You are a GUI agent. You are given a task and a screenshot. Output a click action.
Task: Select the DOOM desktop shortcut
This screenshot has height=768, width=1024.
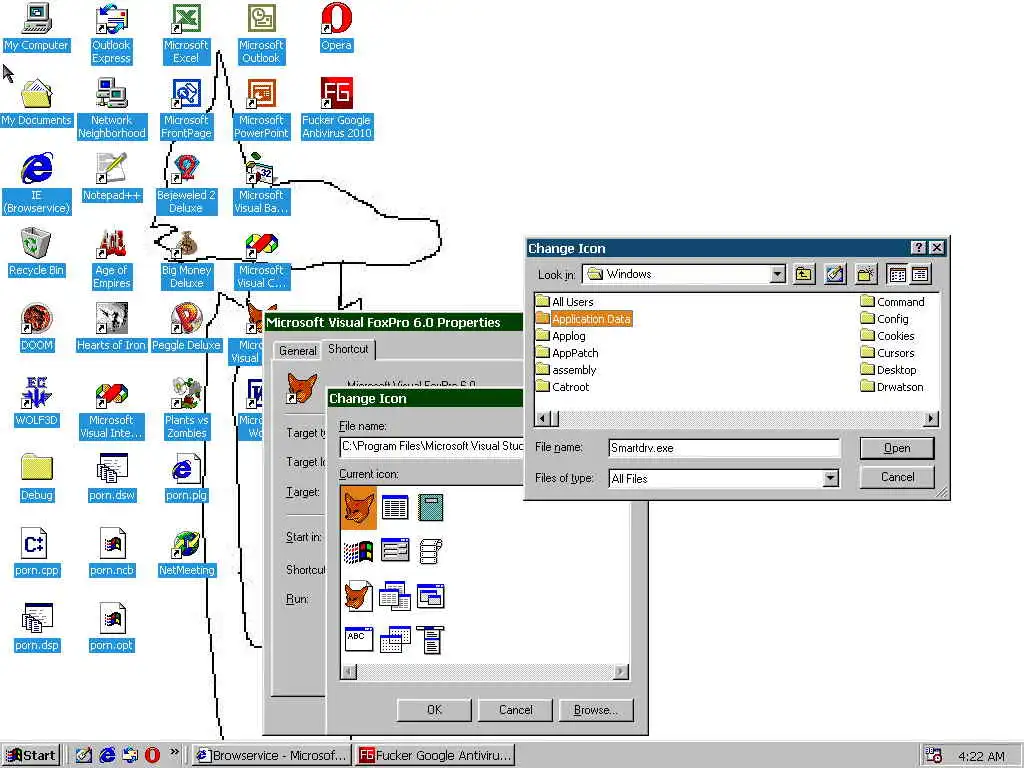(36, 328)
